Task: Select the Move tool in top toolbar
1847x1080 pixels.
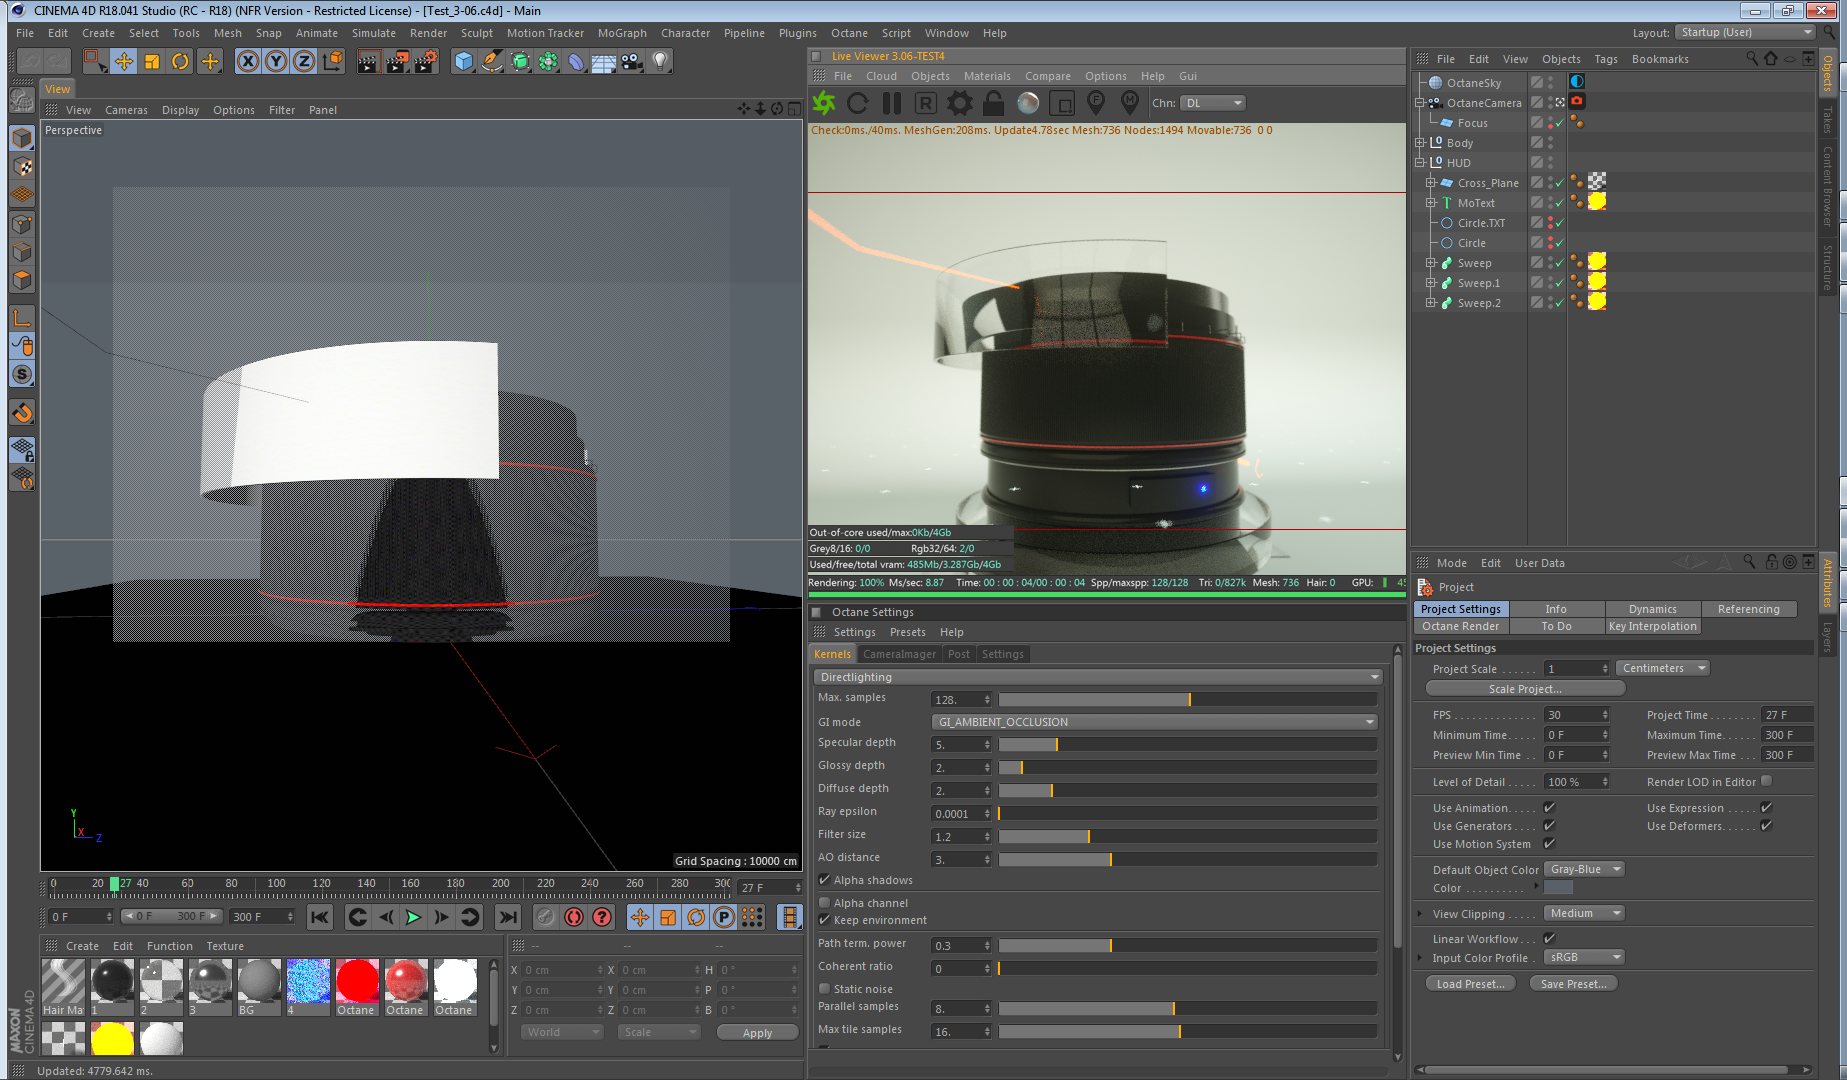Action: (123, 62)
